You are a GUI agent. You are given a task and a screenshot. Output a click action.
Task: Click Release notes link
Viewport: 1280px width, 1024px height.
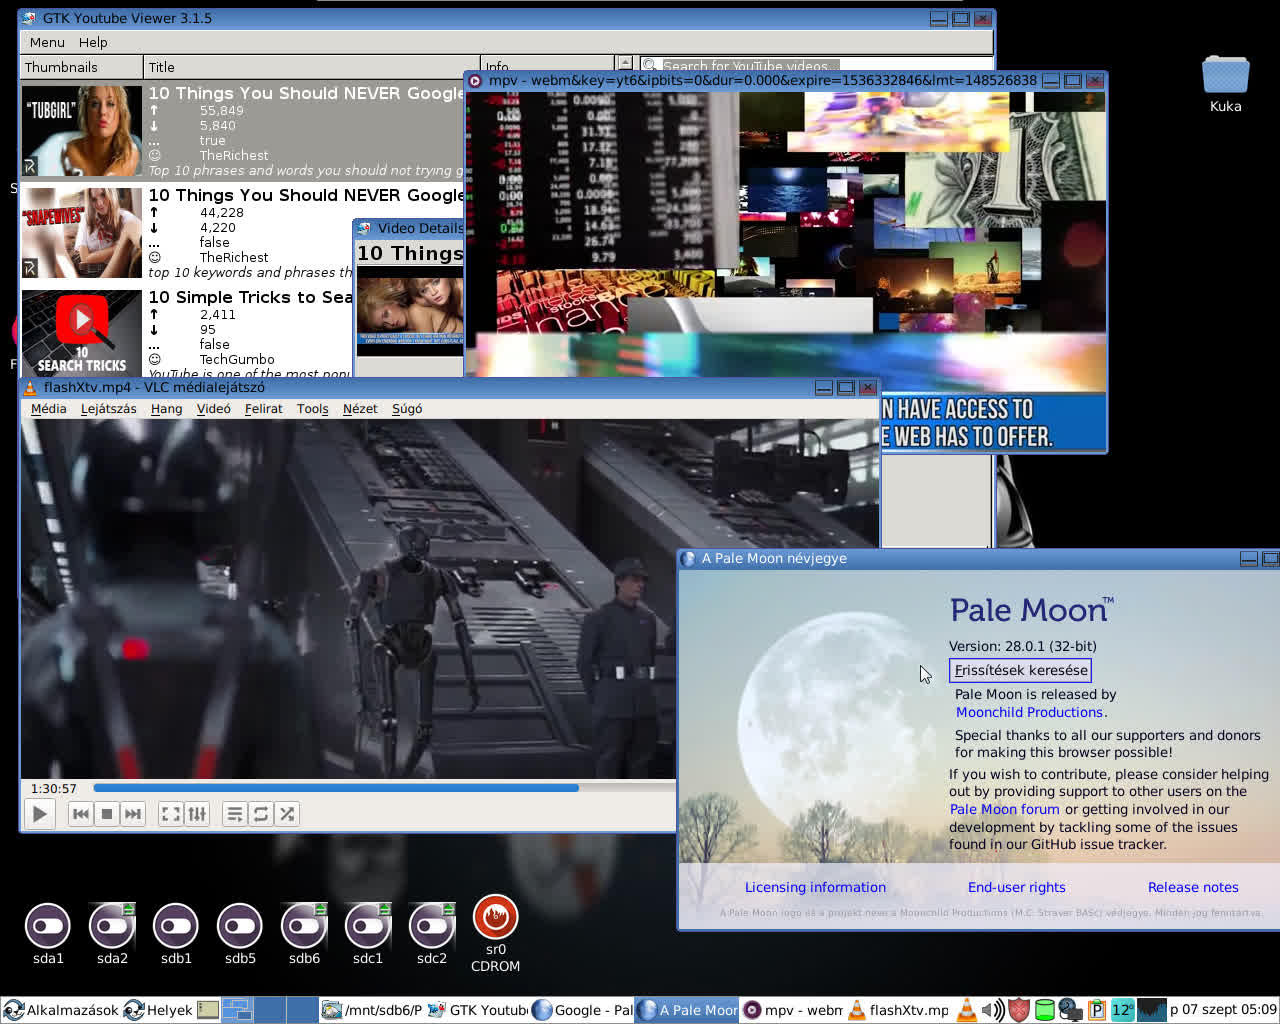click(x=1193, y=887)
